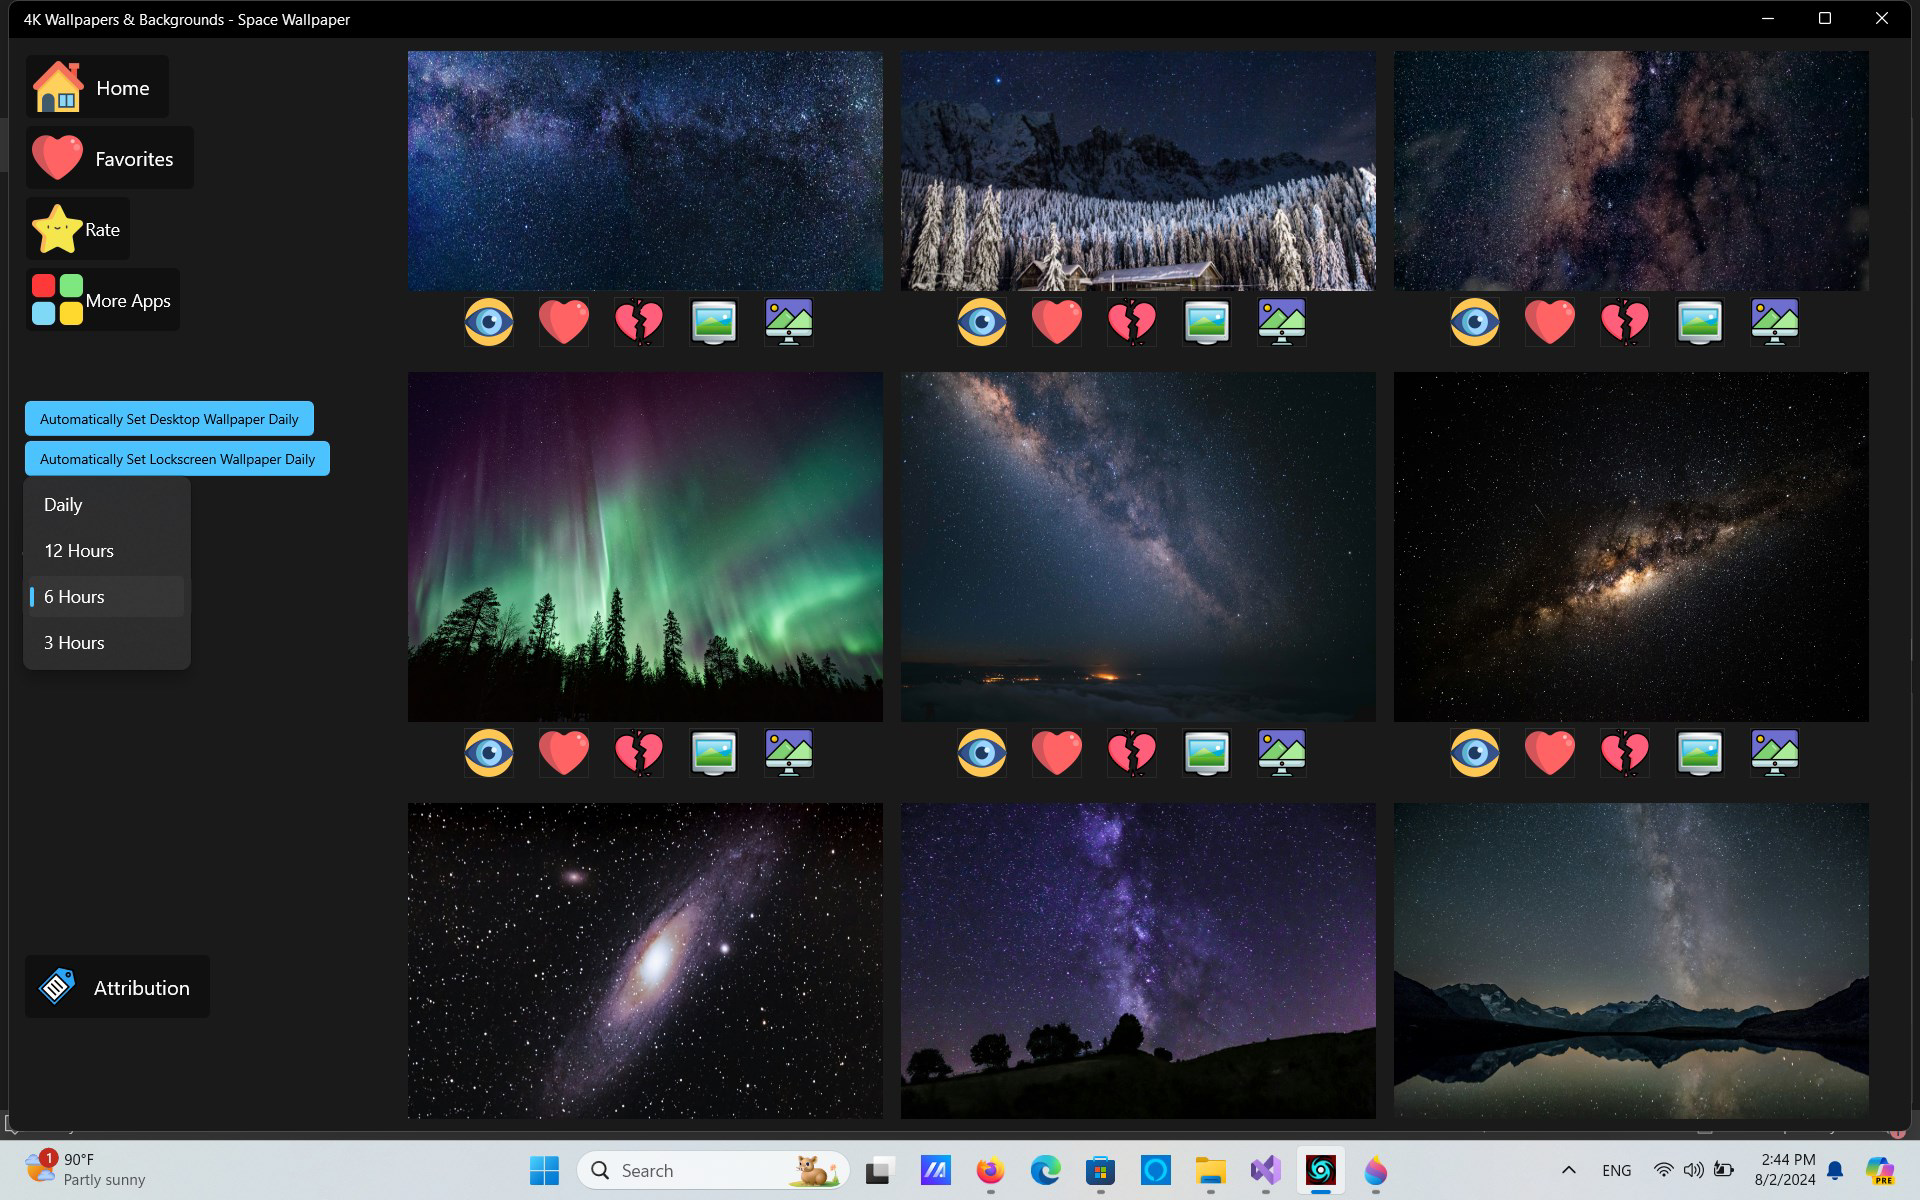Open Firefox from the taskbar
Viewport: 1920px width, 1200px height.
pos(990,1170)
